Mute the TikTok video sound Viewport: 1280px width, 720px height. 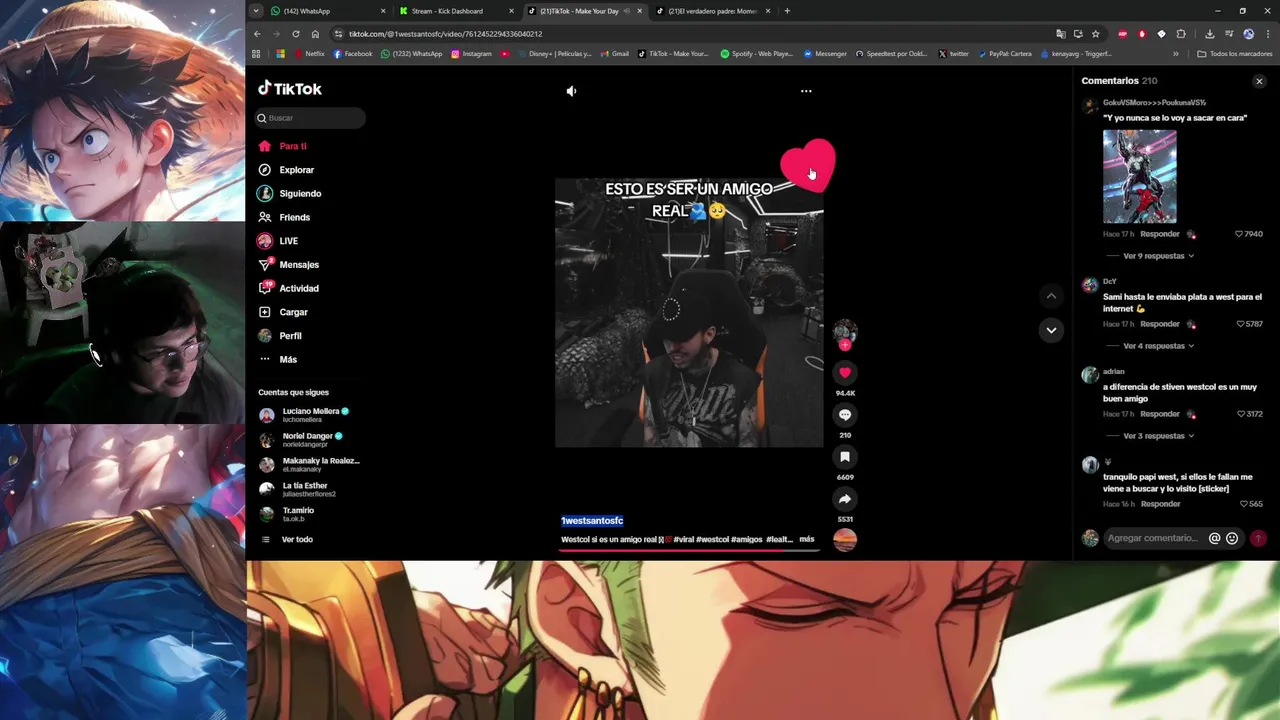(571, 91)
